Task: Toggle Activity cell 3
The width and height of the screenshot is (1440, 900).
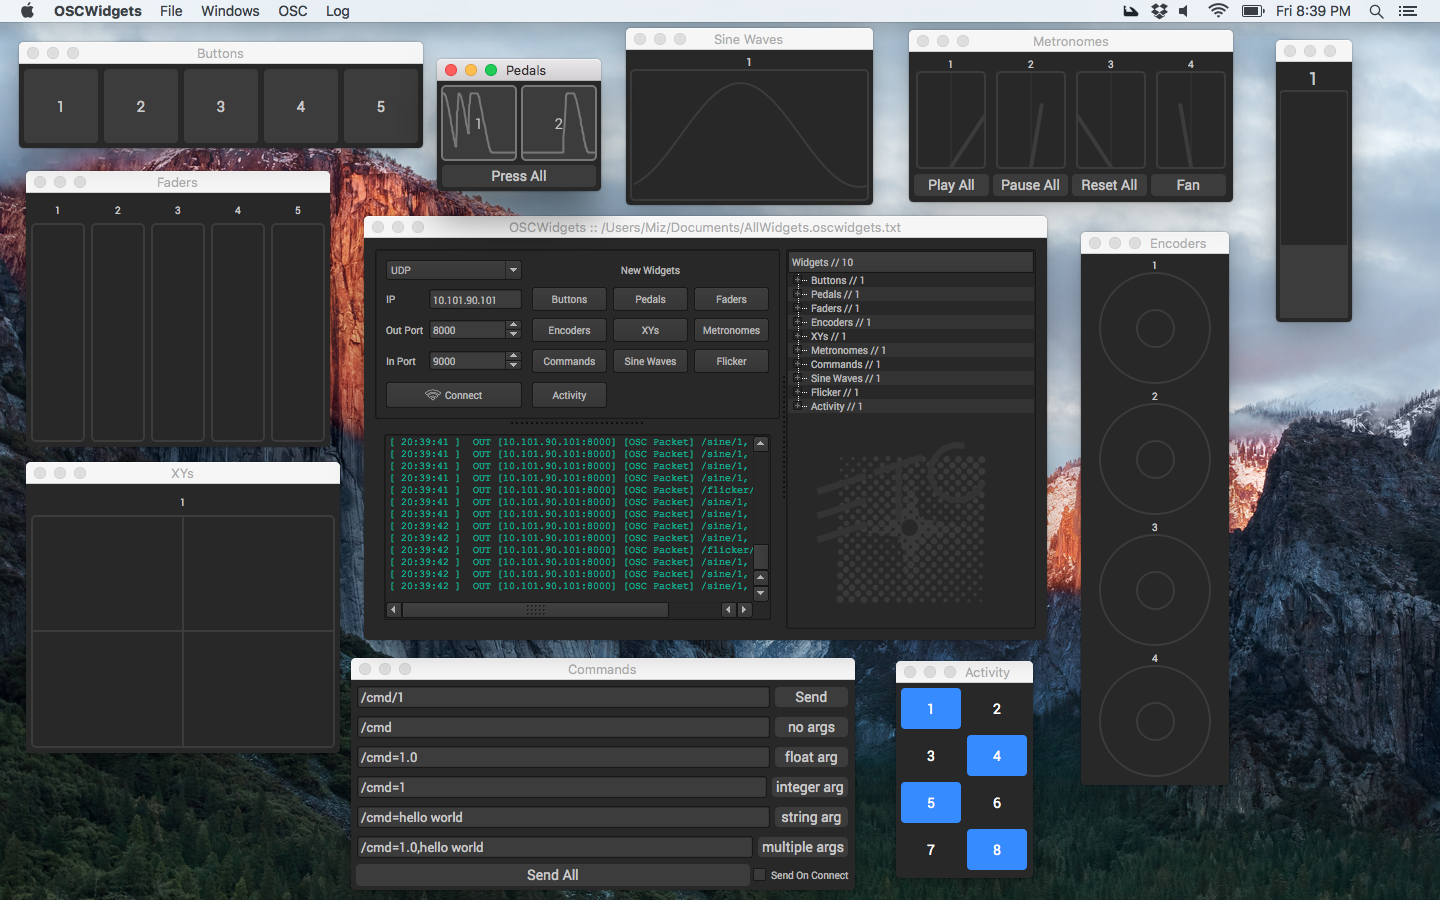Action: coord(931,756)
